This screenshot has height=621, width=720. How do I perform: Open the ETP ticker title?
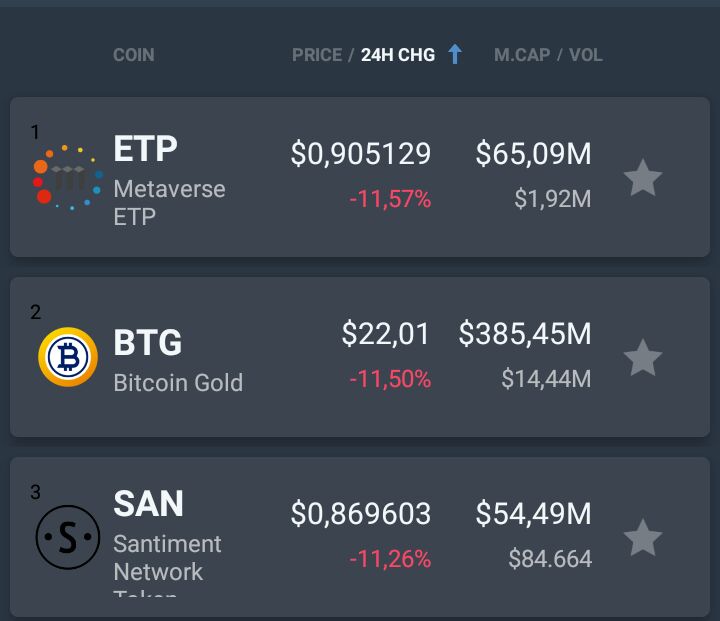point(145,149)
